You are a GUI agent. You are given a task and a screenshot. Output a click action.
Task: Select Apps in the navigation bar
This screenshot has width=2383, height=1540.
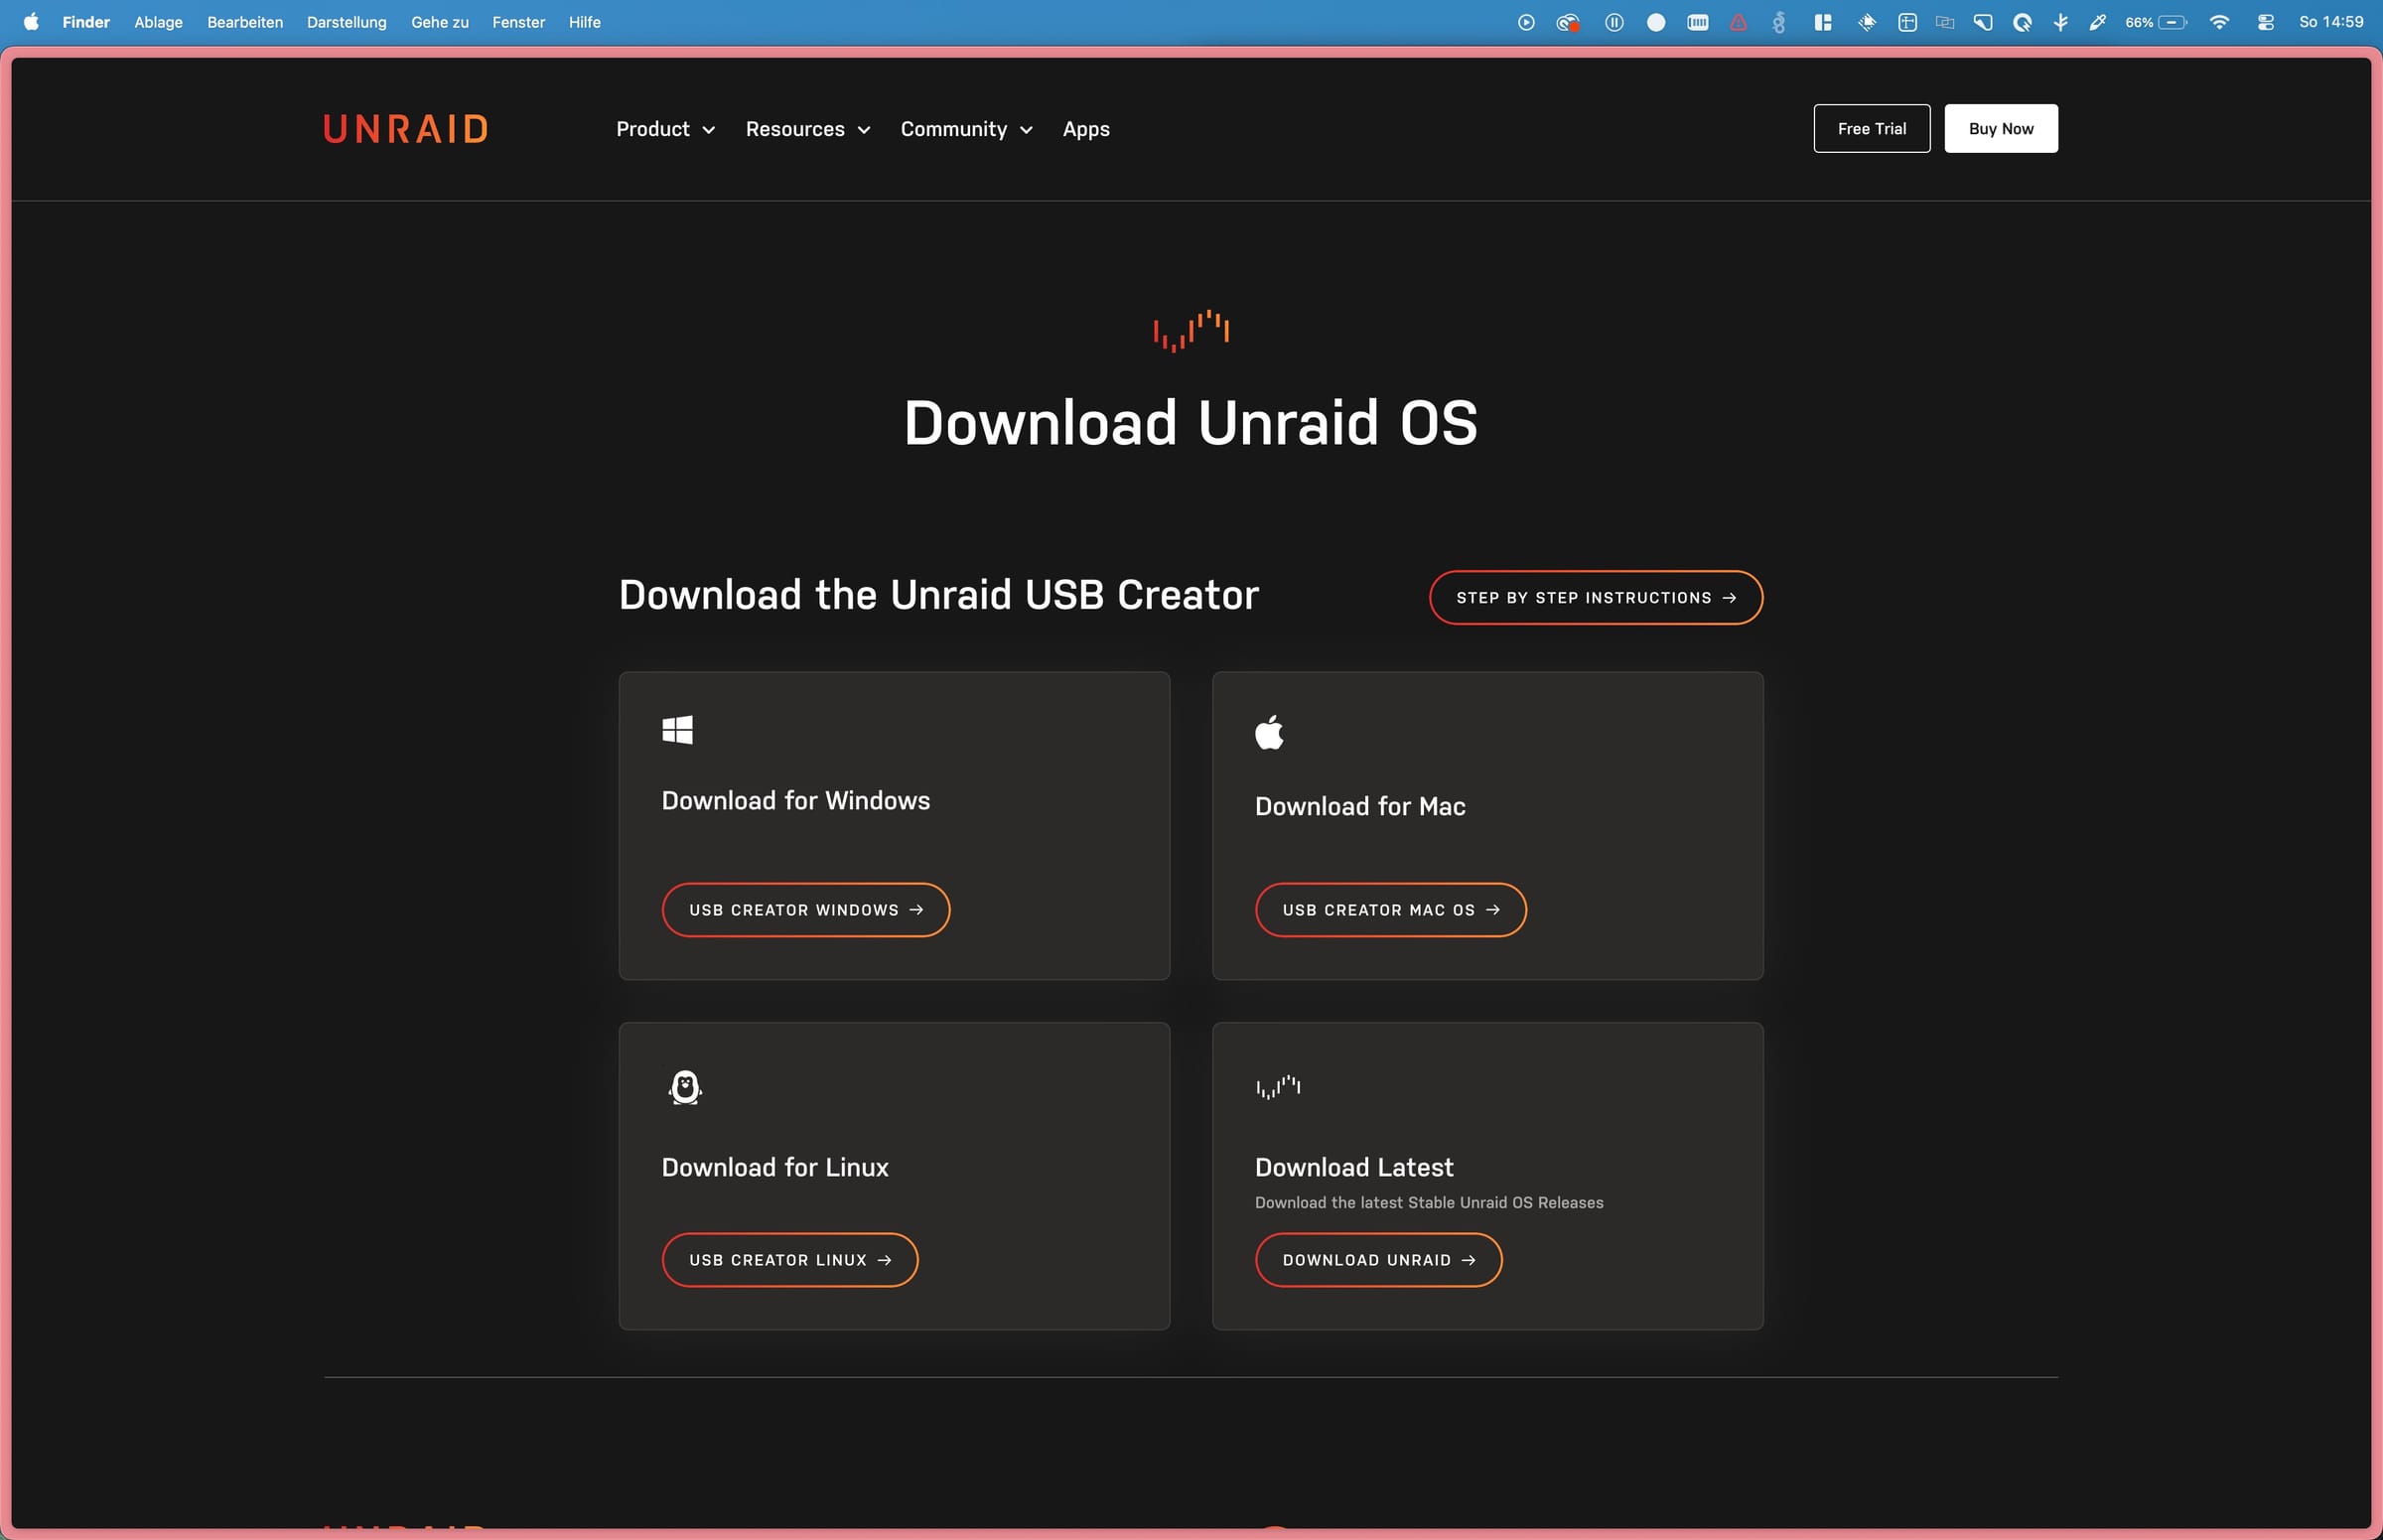(x=1085, y=129)
